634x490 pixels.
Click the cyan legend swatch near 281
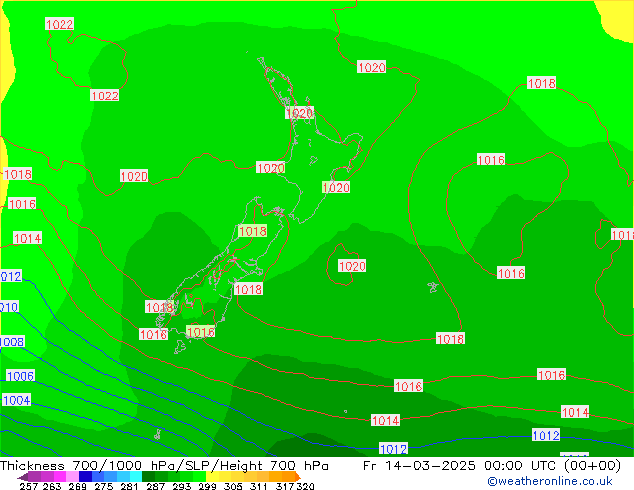coord(136,477)
